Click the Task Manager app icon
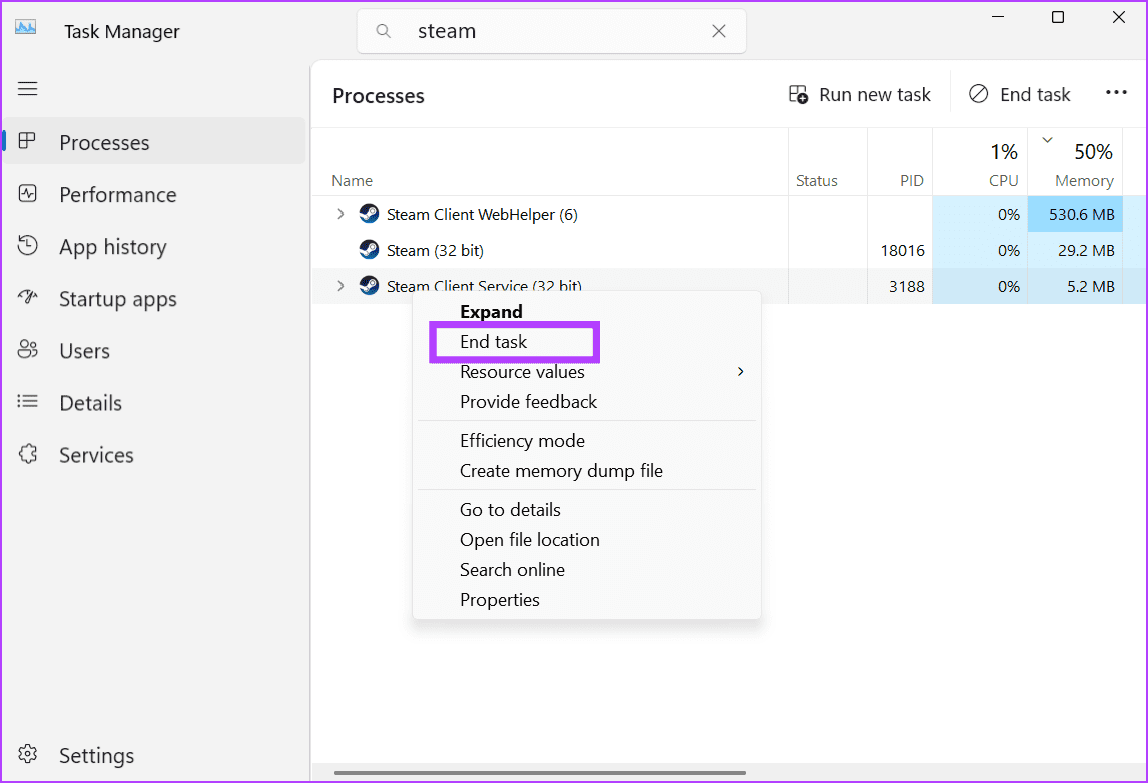This screenshot has height=783, width=1148. (26, 28)
